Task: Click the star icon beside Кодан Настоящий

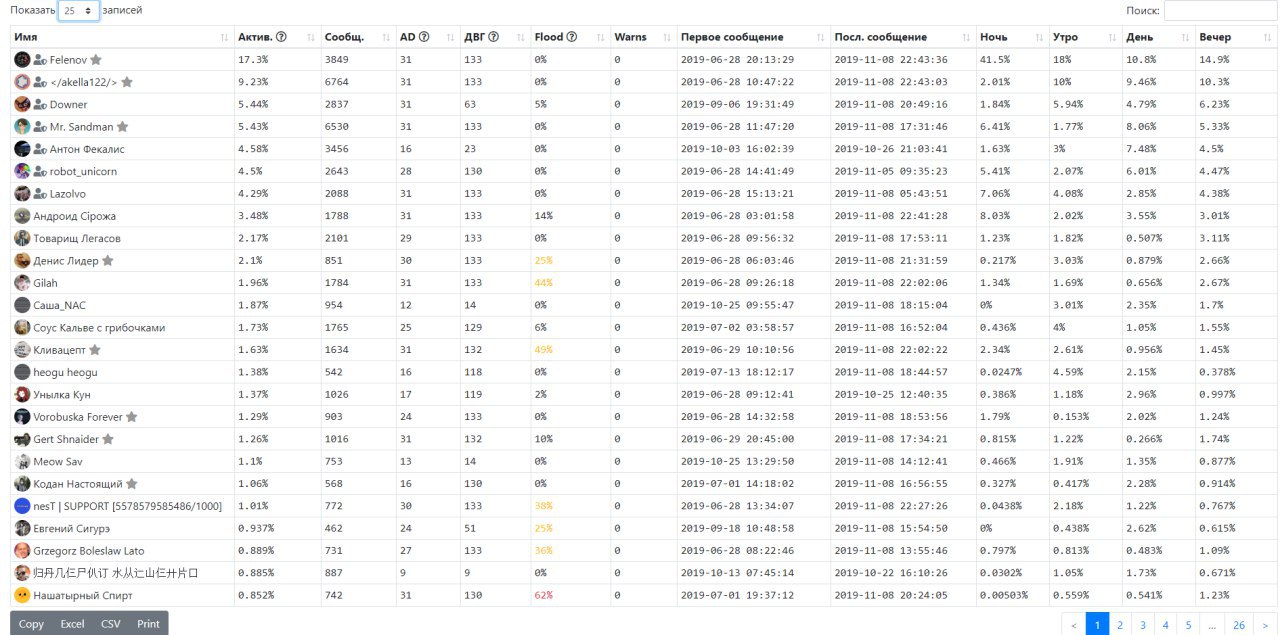Action: pyautogui.click(x=131, y=483)
